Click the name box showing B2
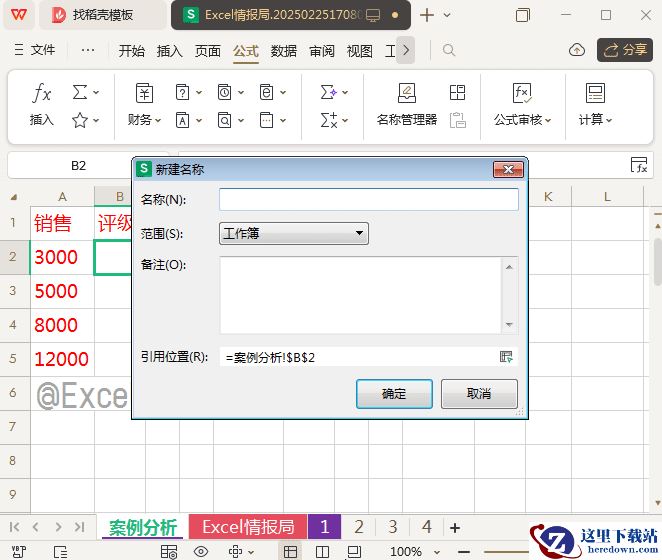The image size is (662, 560). [79, 166]
